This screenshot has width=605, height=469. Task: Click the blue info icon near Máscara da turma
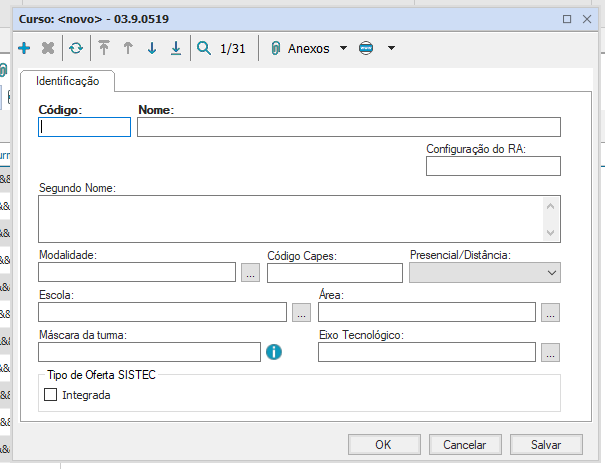pyautogui.click(x=274, y=352)
